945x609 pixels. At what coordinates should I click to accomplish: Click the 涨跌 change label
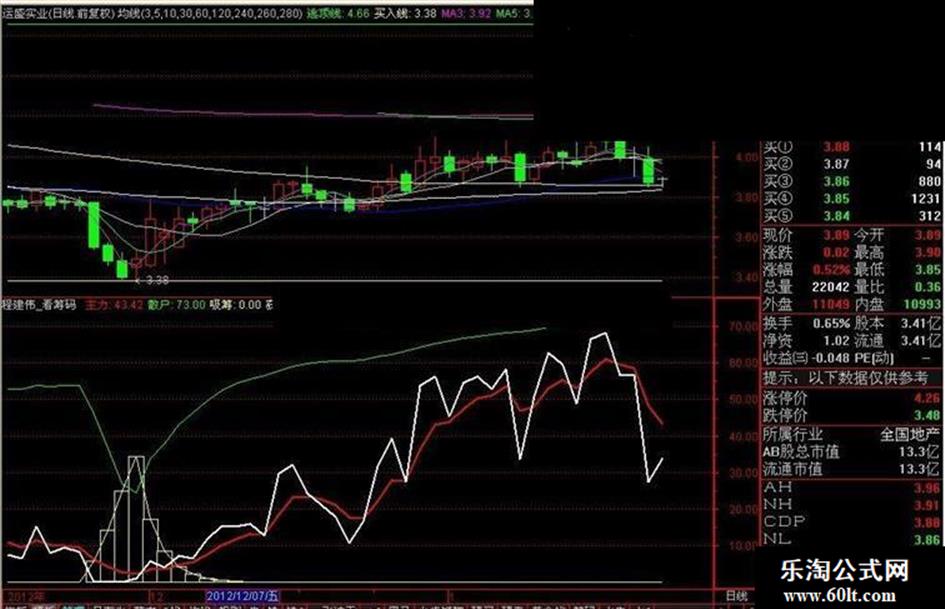[777, 252]
